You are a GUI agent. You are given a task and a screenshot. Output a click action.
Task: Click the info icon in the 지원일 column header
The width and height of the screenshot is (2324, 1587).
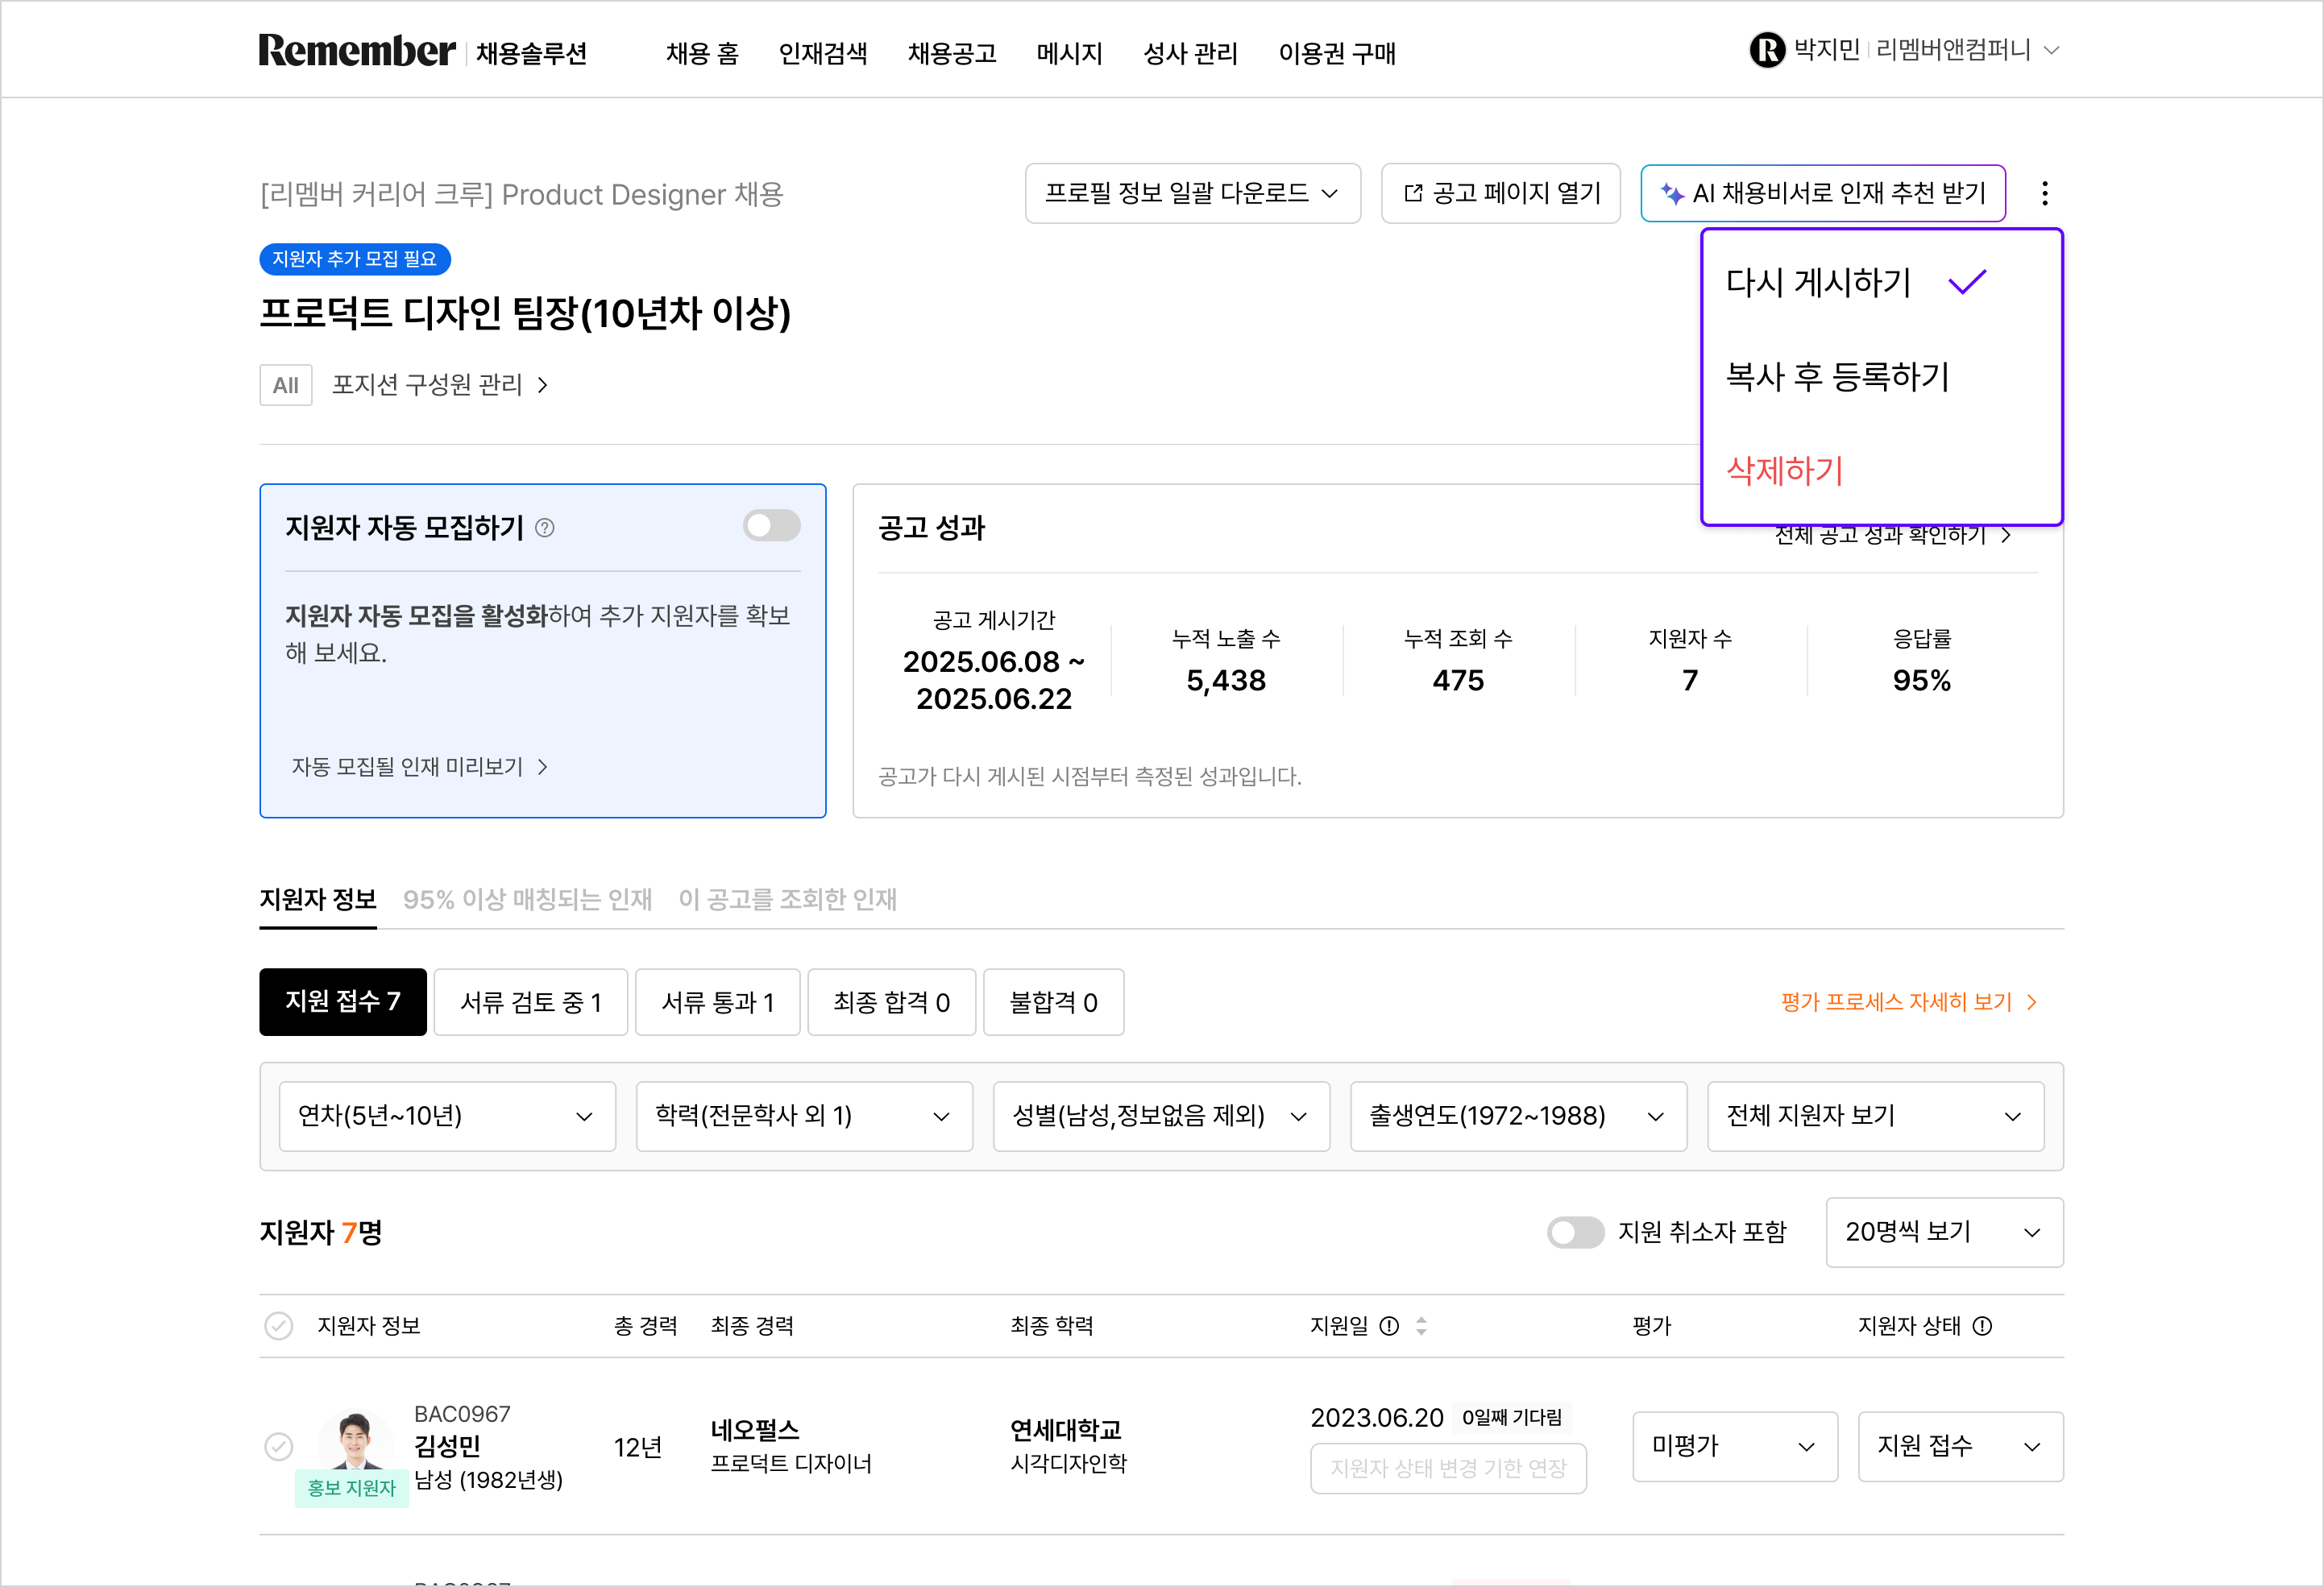1389,1326
